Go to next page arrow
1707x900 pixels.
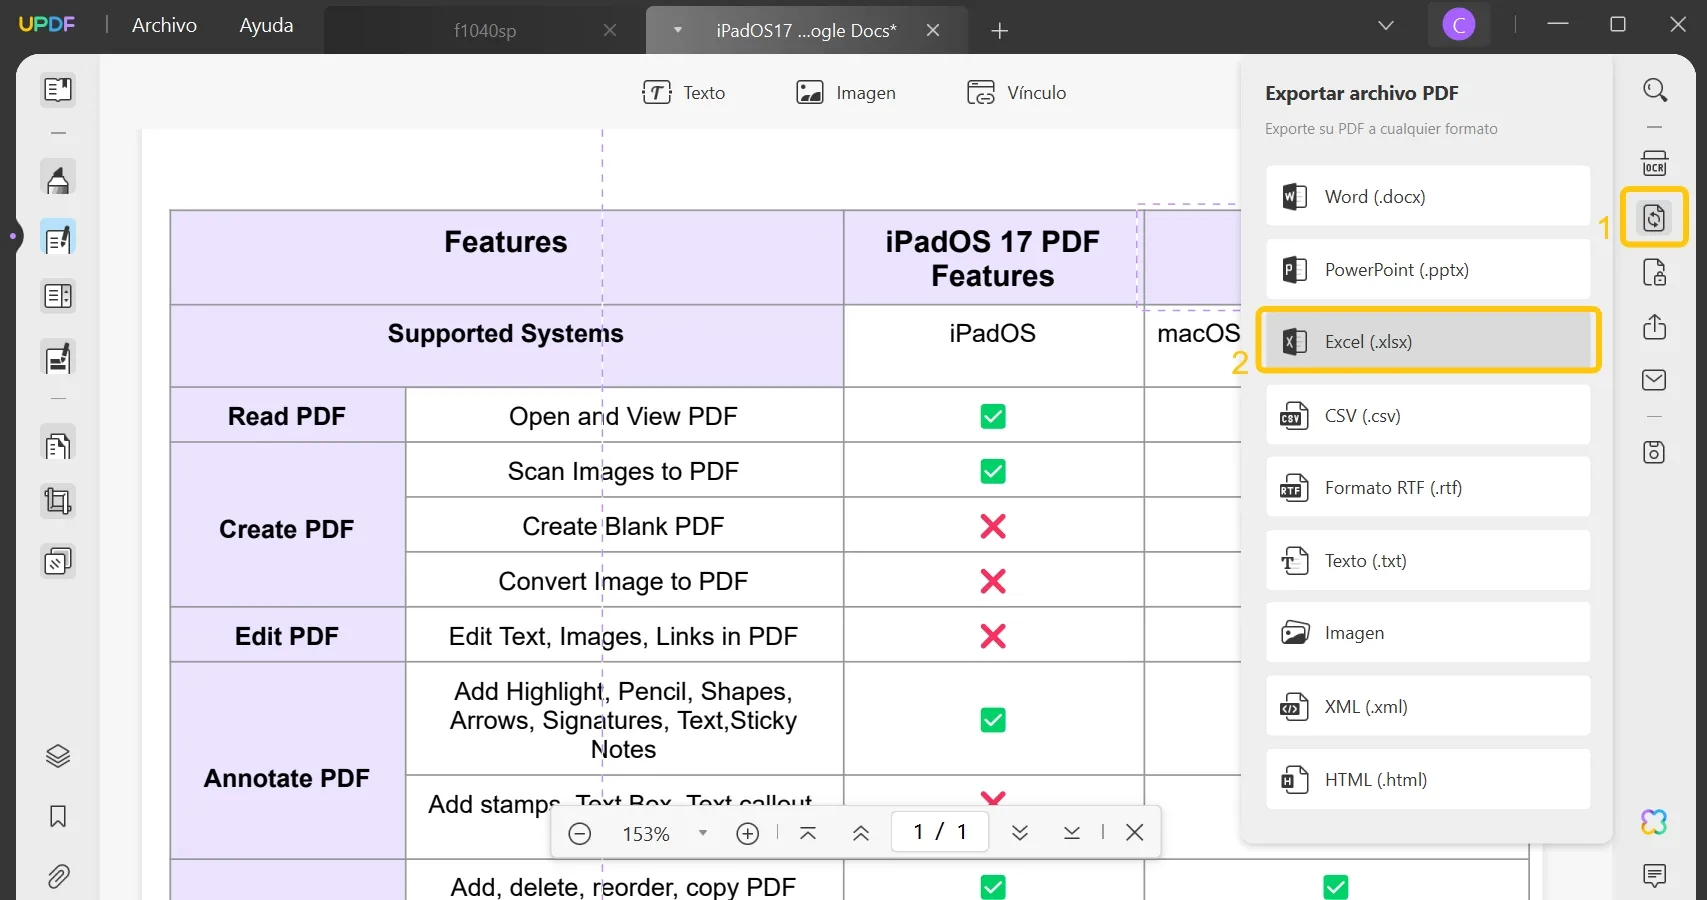1020,833
